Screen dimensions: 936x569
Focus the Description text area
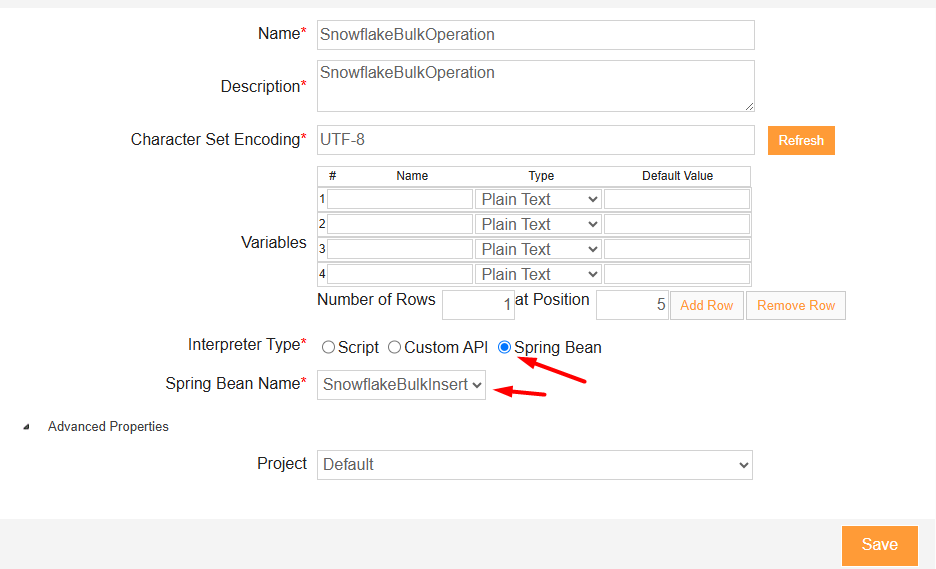[535, 86]
